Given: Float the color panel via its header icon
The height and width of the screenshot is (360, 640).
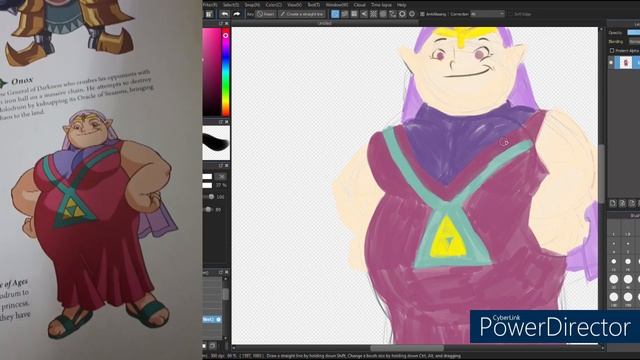Looking at the screenshot, I should coord(221,24).
